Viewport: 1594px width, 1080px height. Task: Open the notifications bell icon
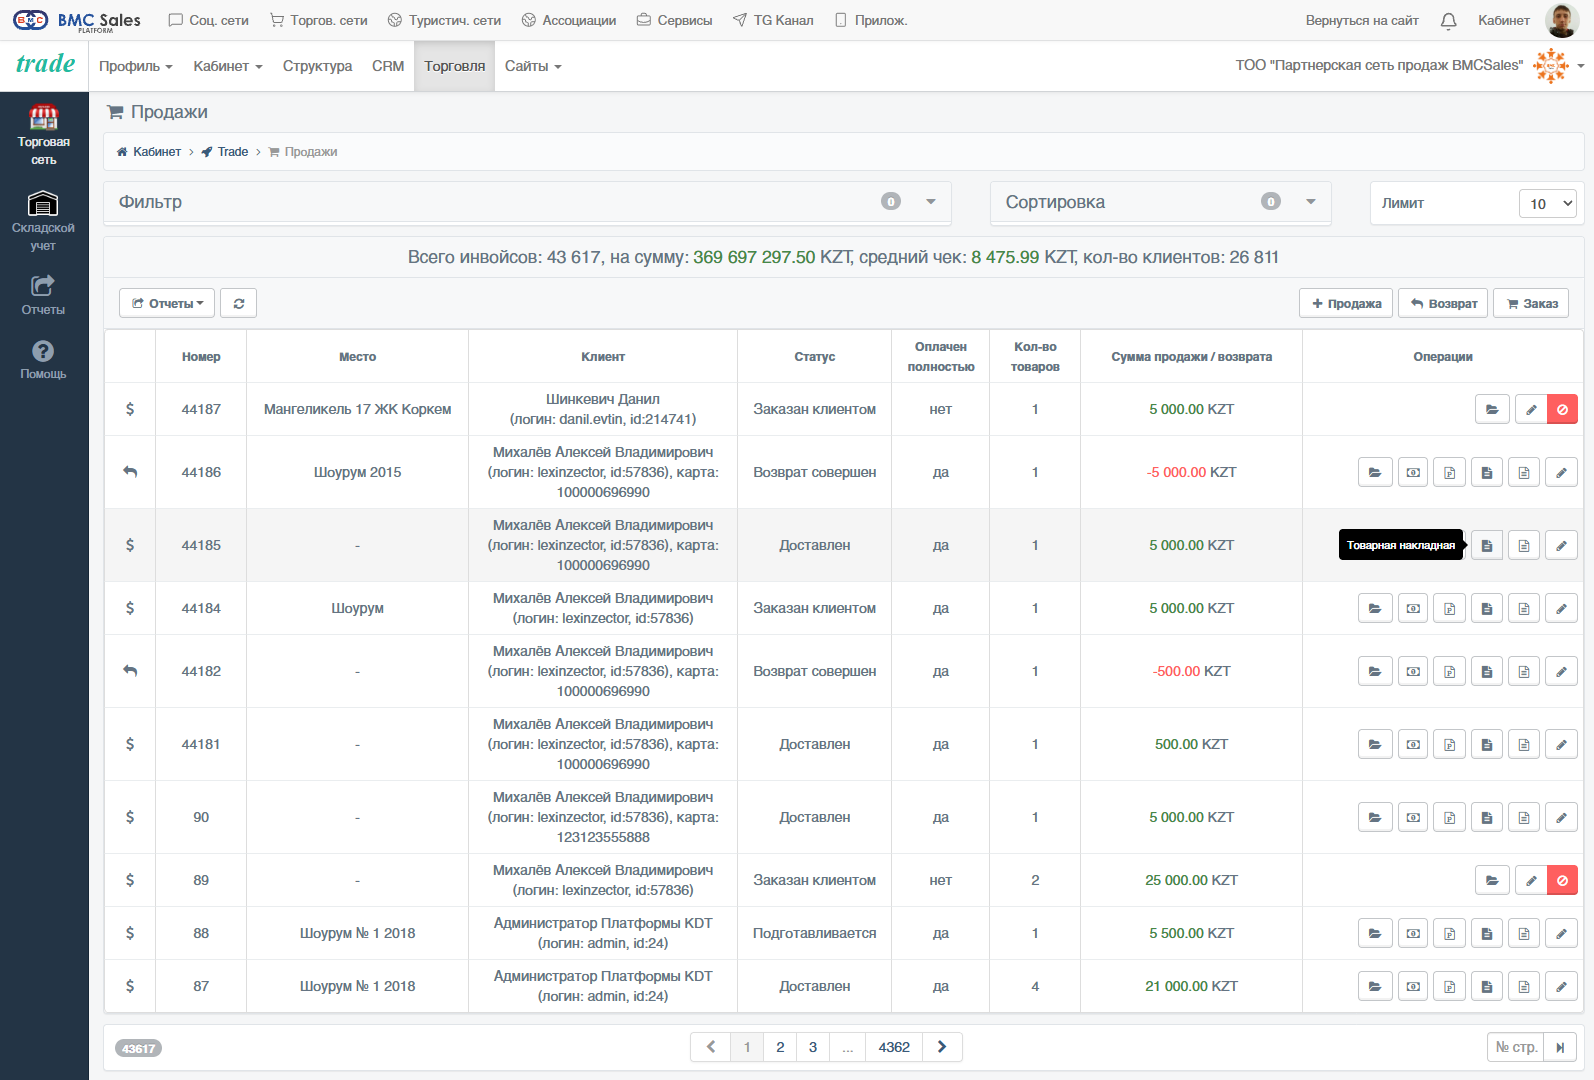coord(1448,20)
